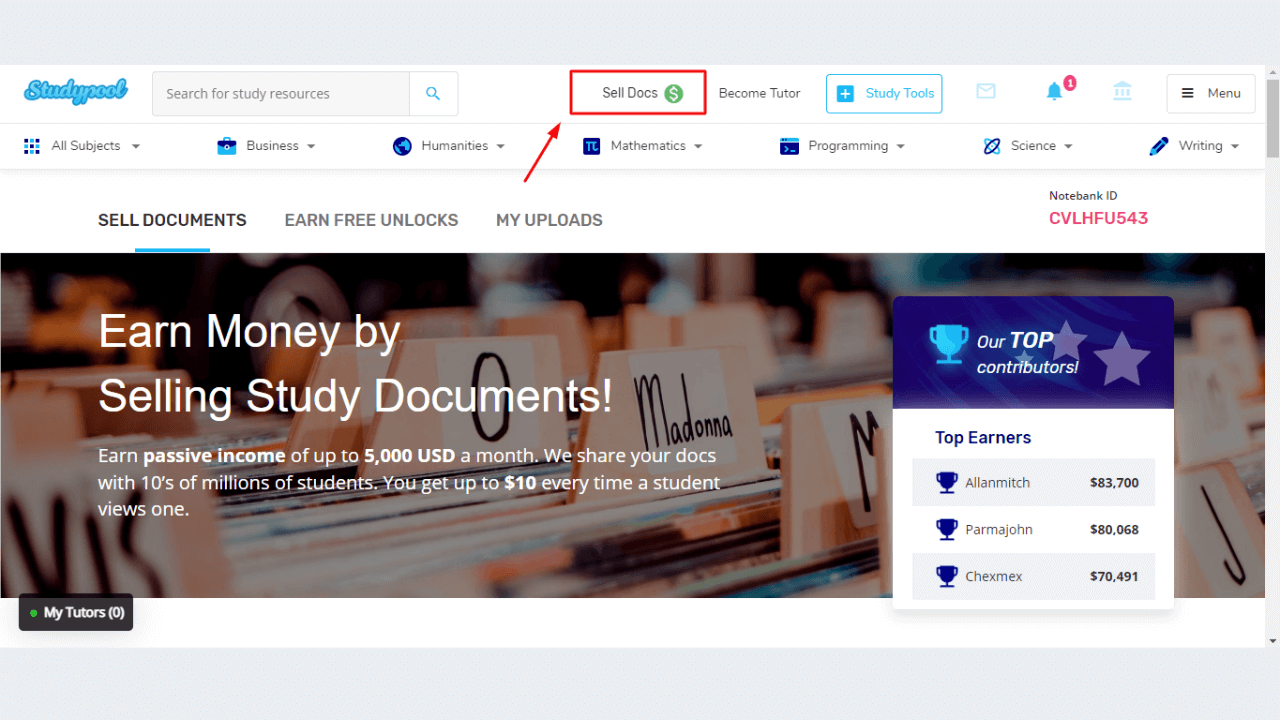
Task: Click the Studypool logo
Action: pos(76,92)
